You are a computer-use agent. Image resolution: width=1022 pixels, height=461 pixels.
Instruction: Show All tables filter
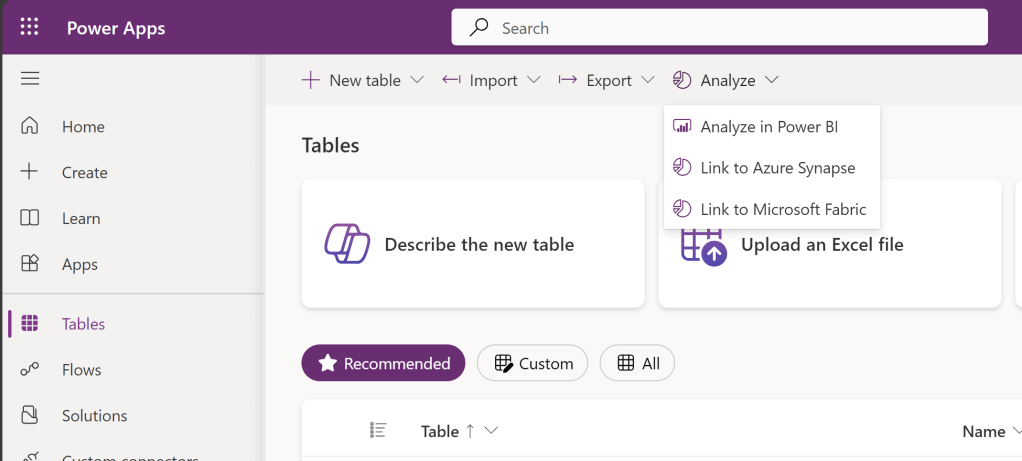pyautogui.click(x=637, y=364)
